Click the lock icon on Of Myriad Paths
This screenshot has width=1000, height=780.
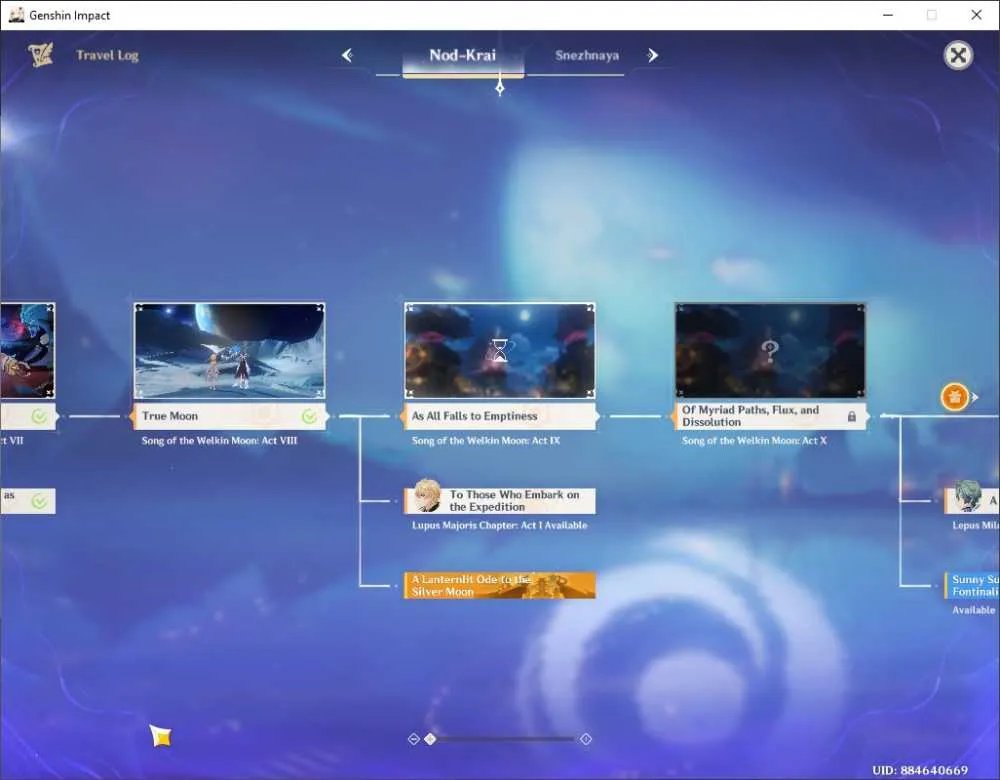point(851,416)
